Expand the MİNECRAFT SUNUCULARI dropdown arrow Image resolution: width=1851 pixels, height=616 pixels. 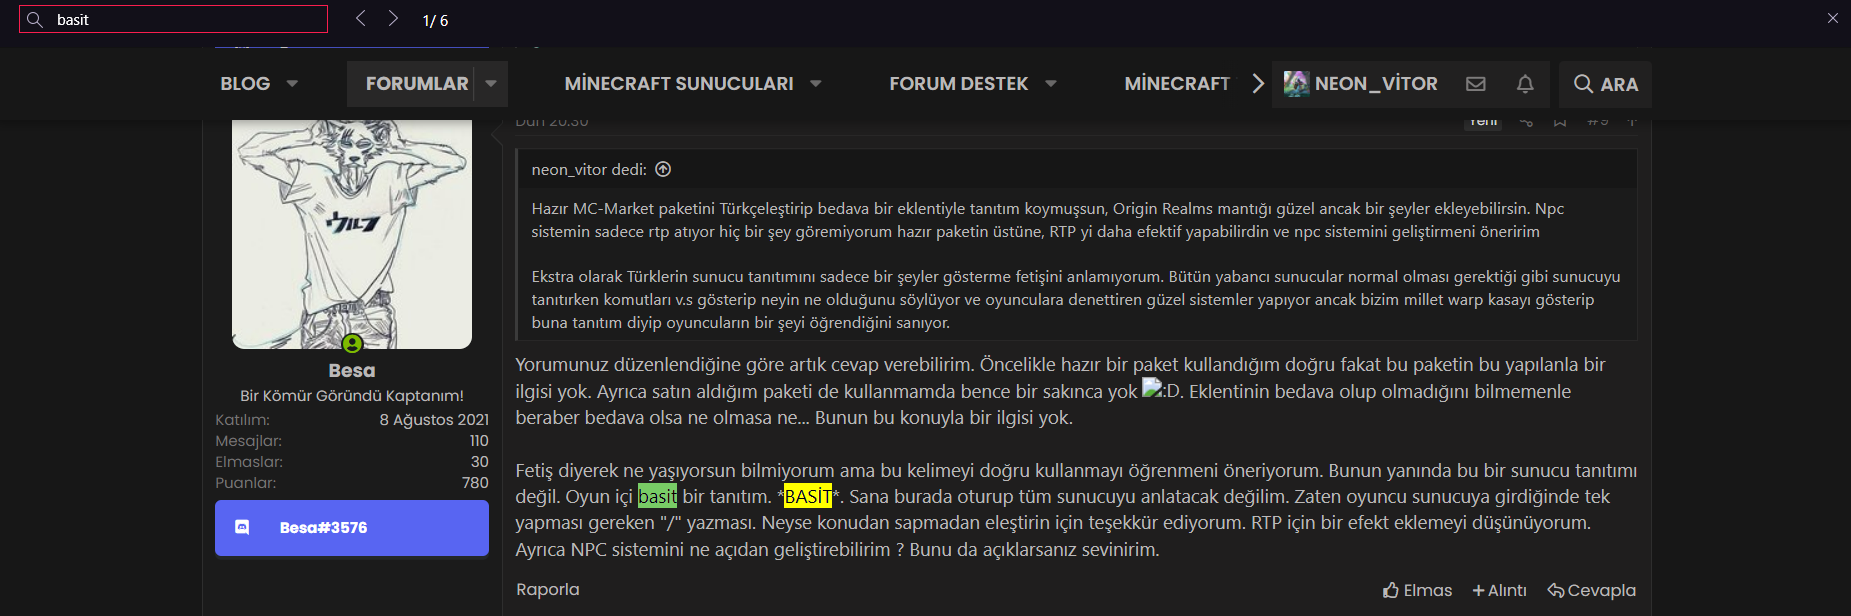click(x=816, y=84)
